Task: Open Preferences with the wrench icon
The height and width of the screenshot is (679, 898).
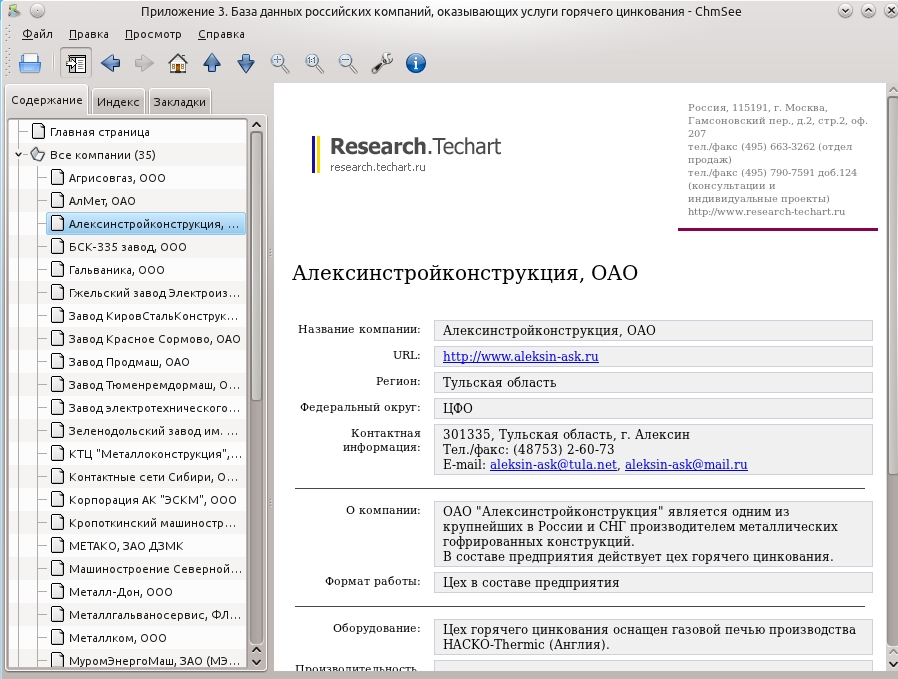Action: click(x=382, y=63)
